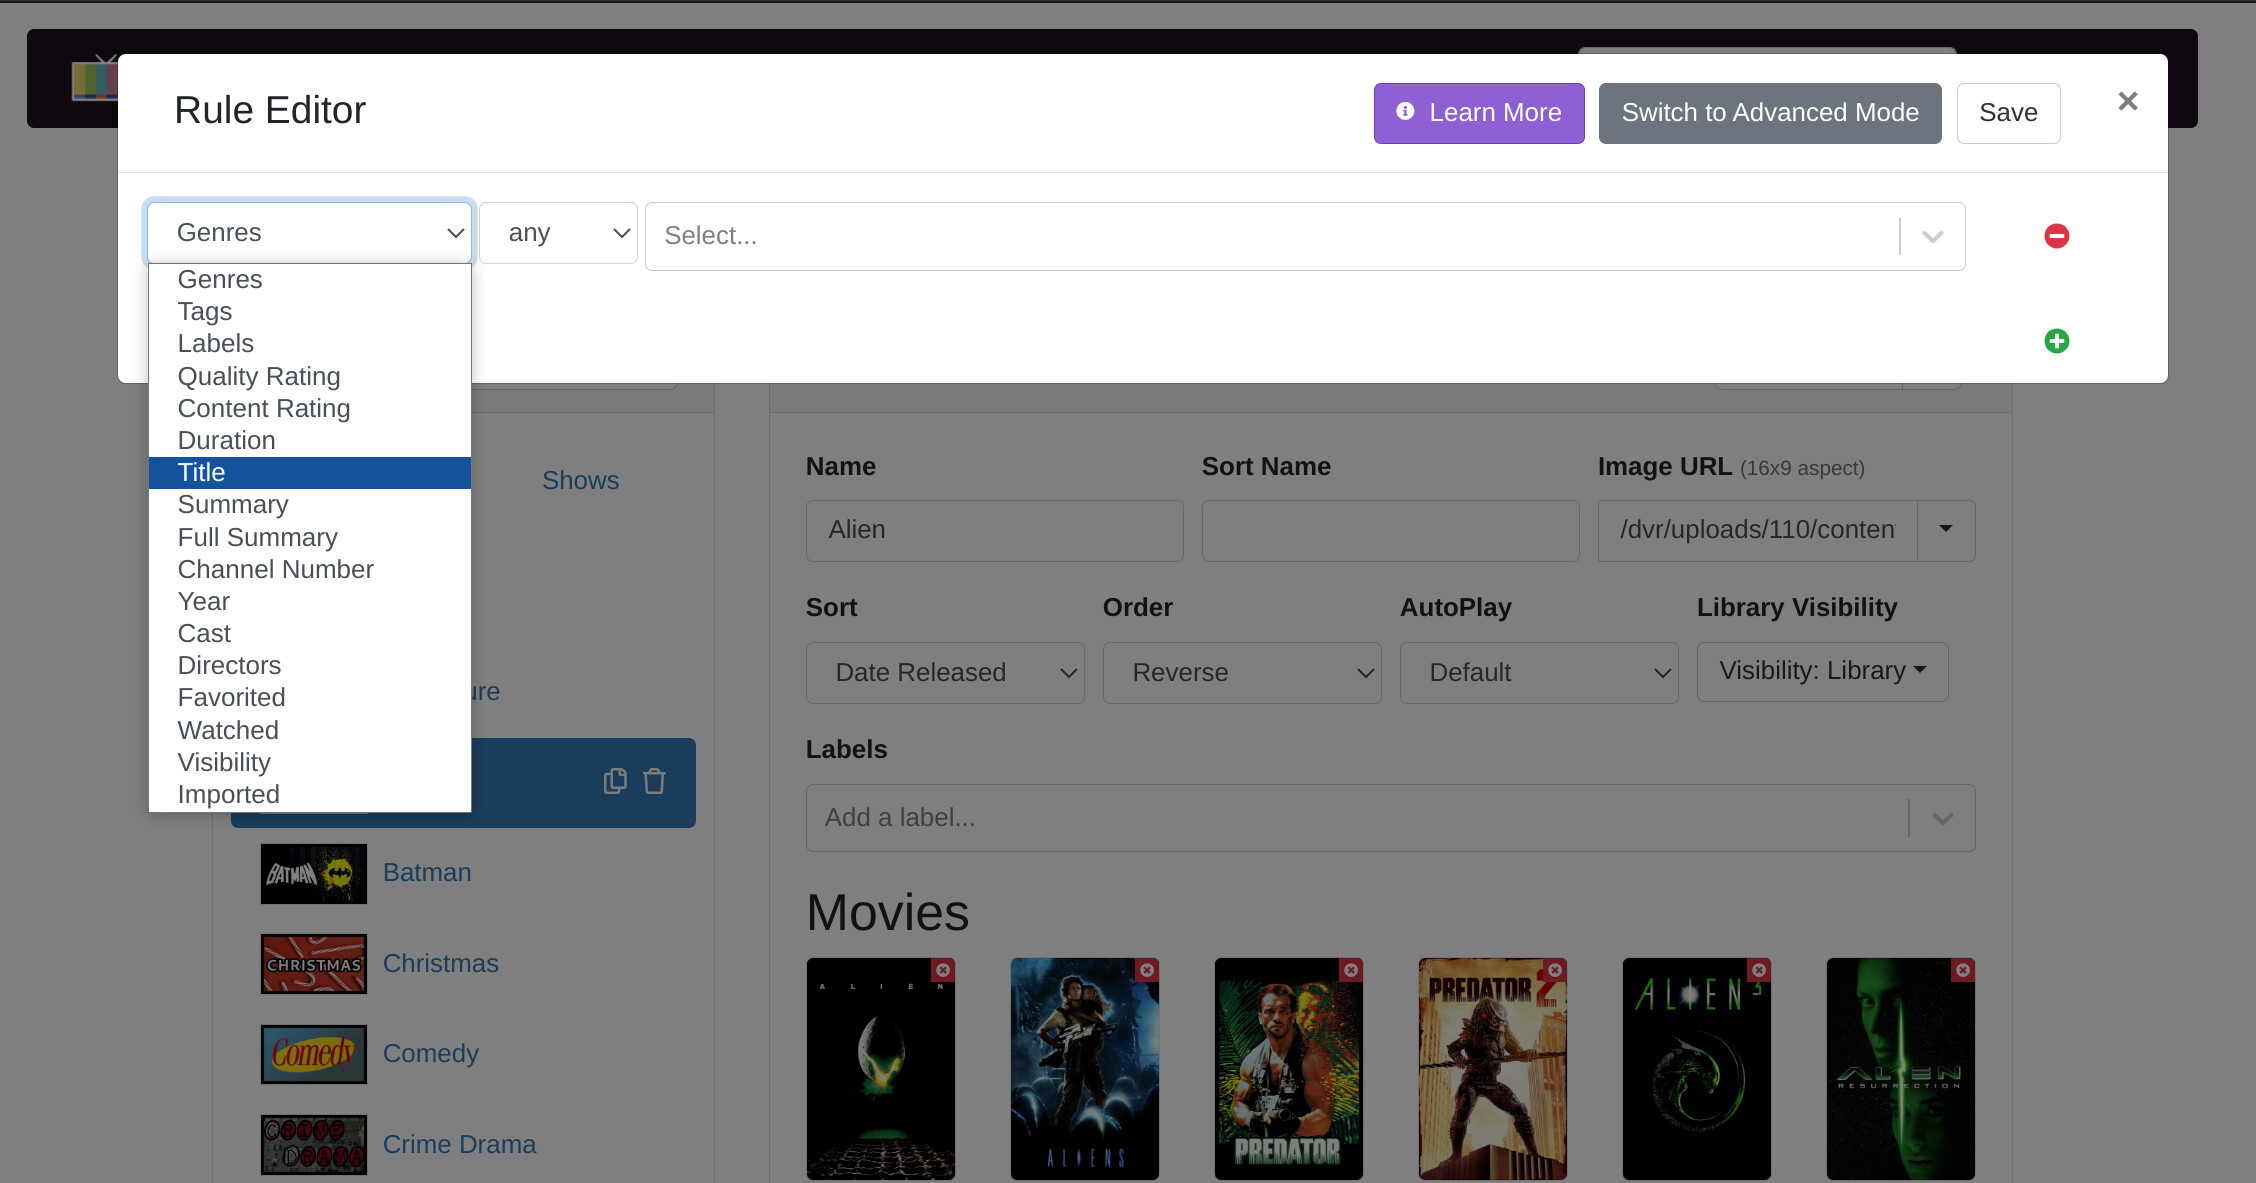Click the green add rule icon
2256x1183 pixels.
point(2056,341)
